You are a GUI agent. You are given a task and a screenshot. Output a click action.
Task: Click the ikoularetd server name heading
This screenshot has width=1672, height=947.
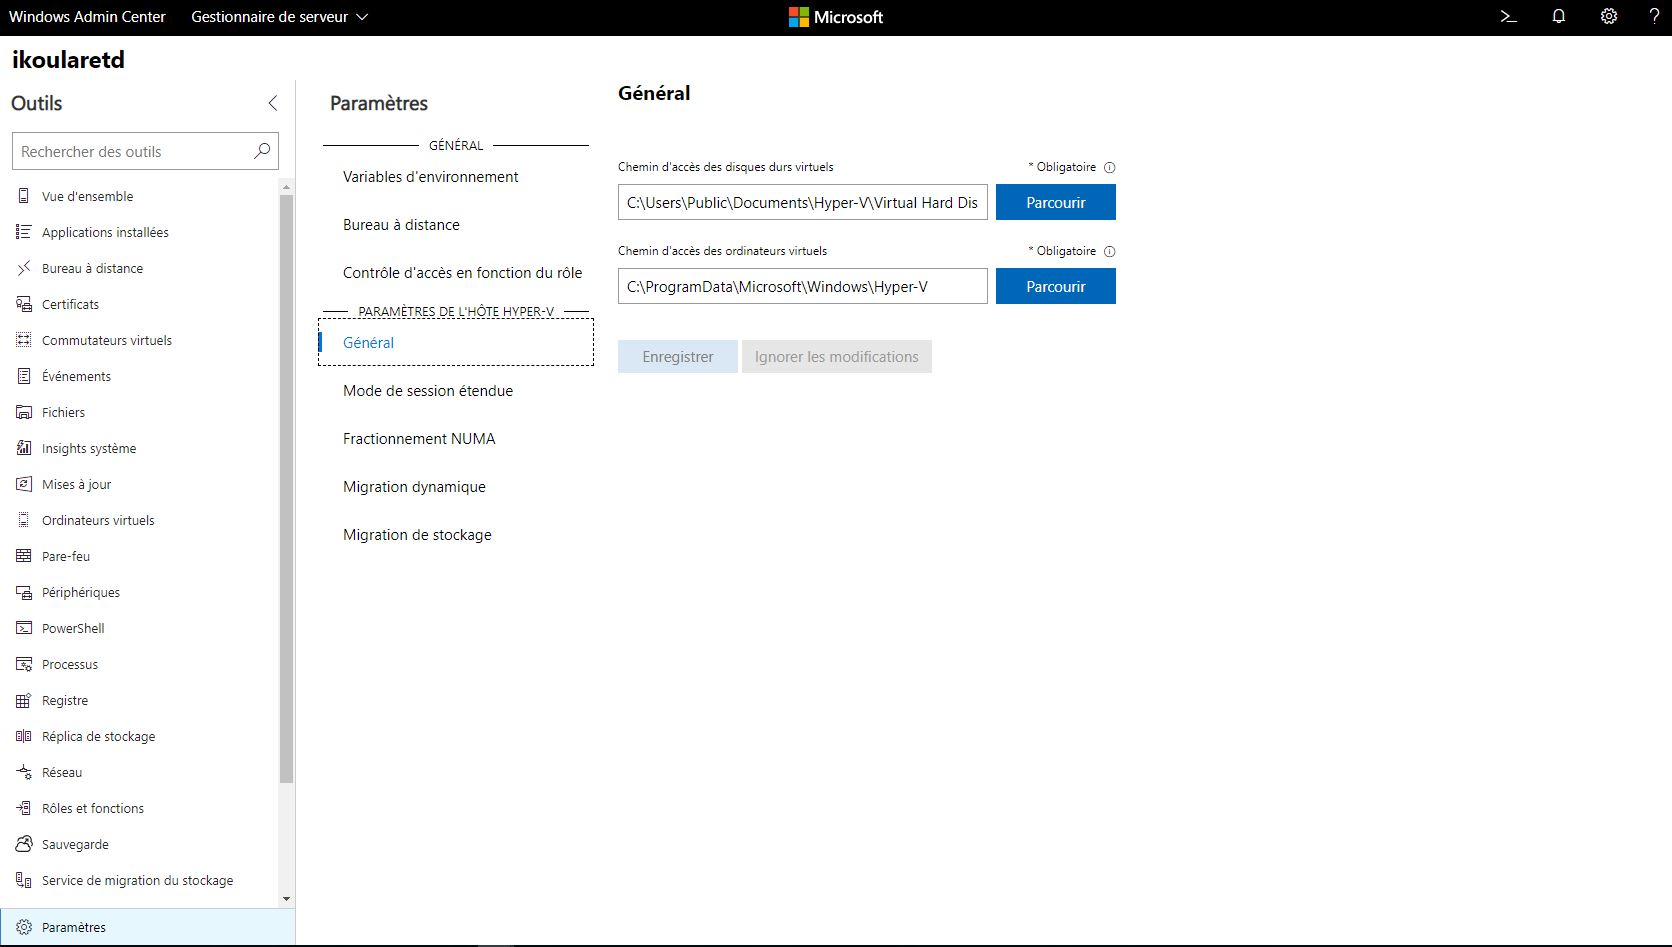point(68,59)
